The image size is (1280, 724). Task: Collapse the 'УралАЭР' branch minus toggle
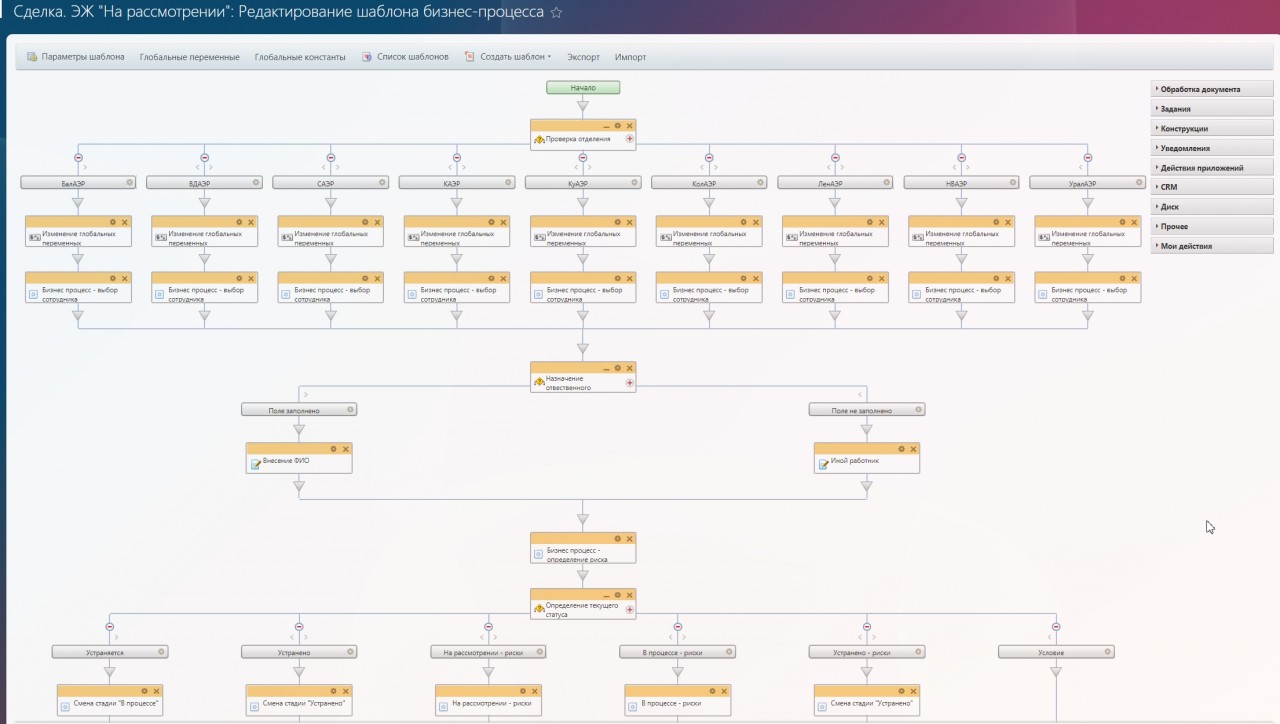(x=1088, y=157)
